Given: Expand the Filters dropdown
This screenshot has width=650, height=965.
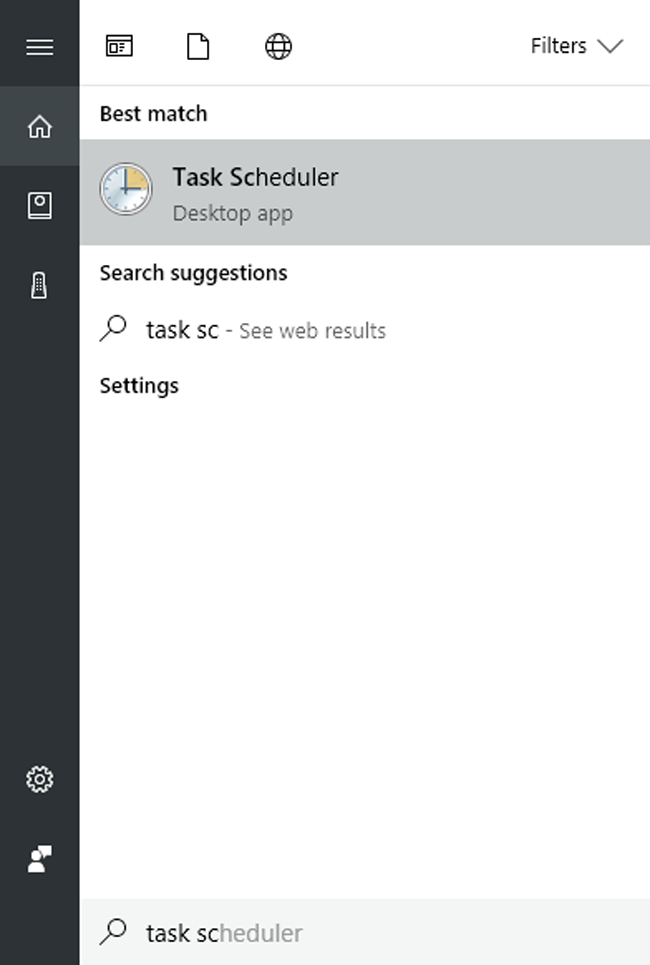Looking at the screenshot, I should [575, 47].
